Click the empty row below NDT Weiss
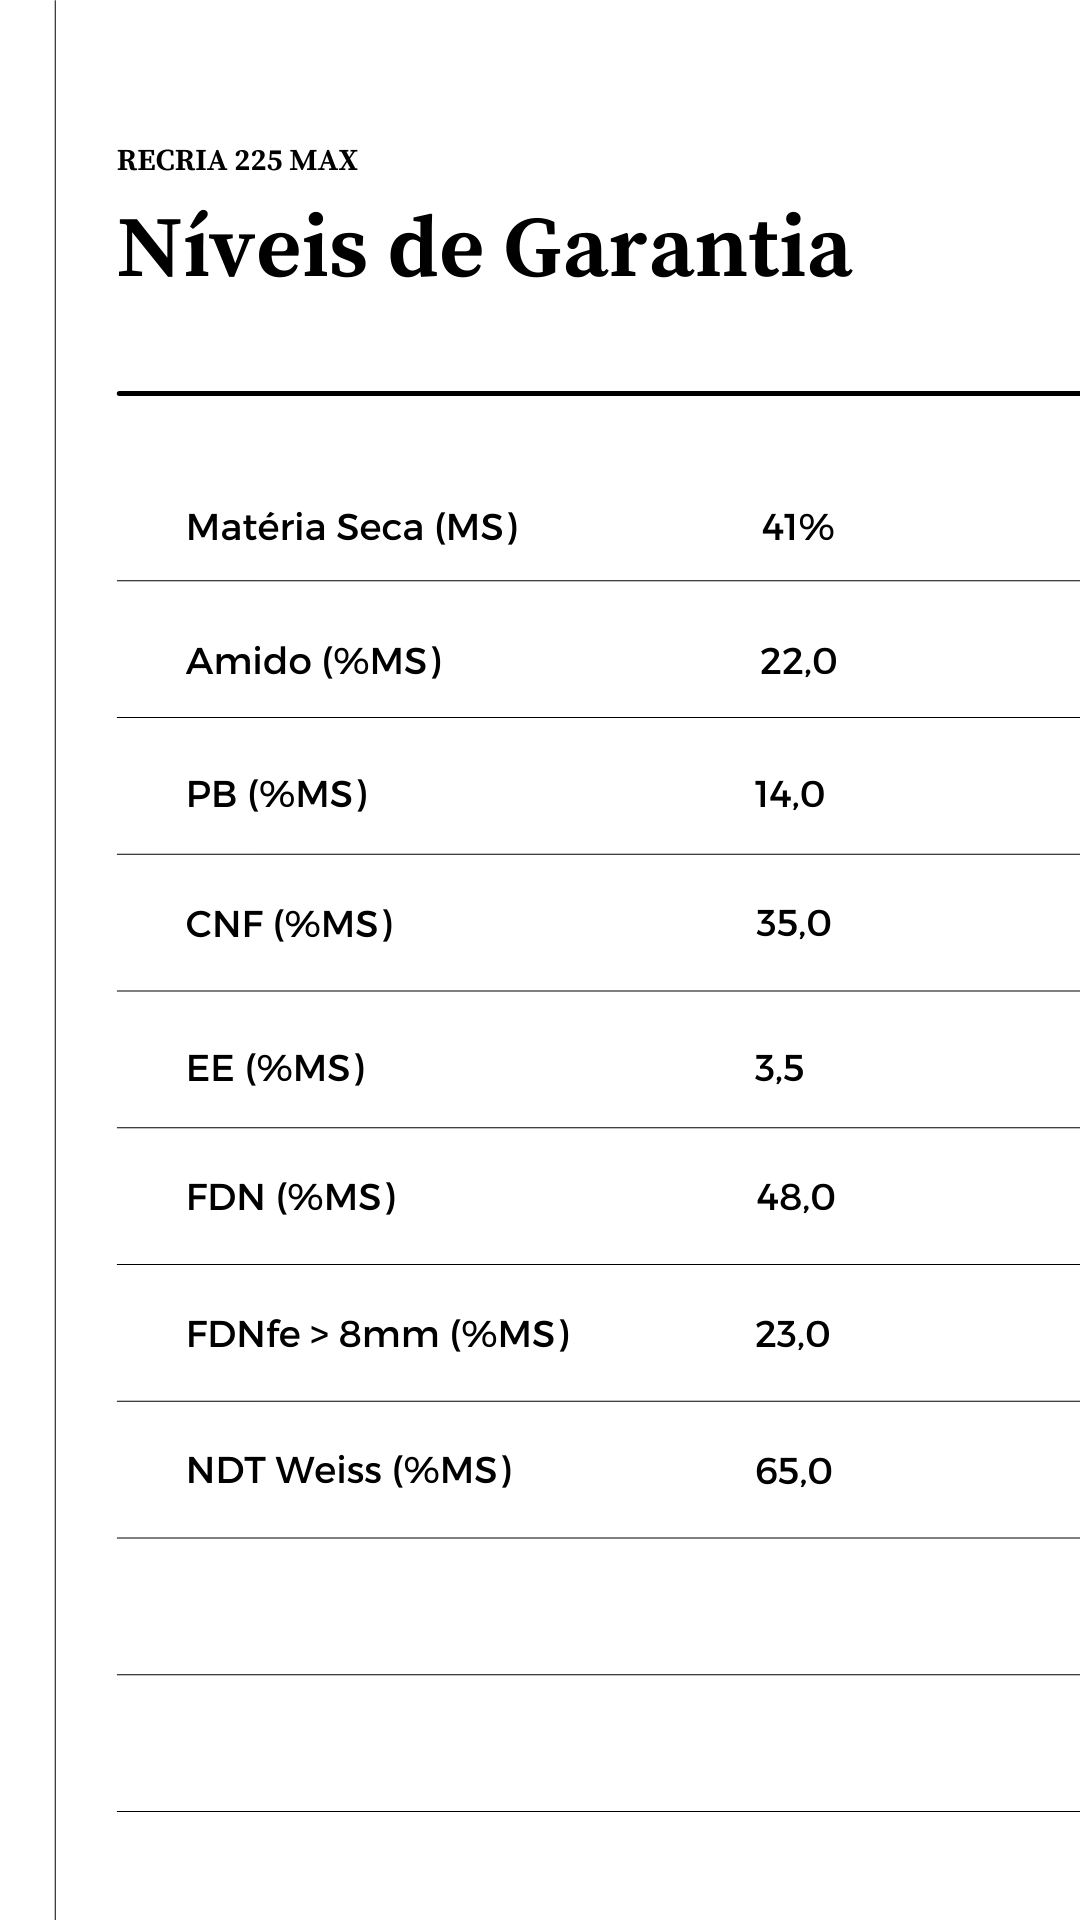This screenshot has width=1080, height=1920. coord(598,1606)
